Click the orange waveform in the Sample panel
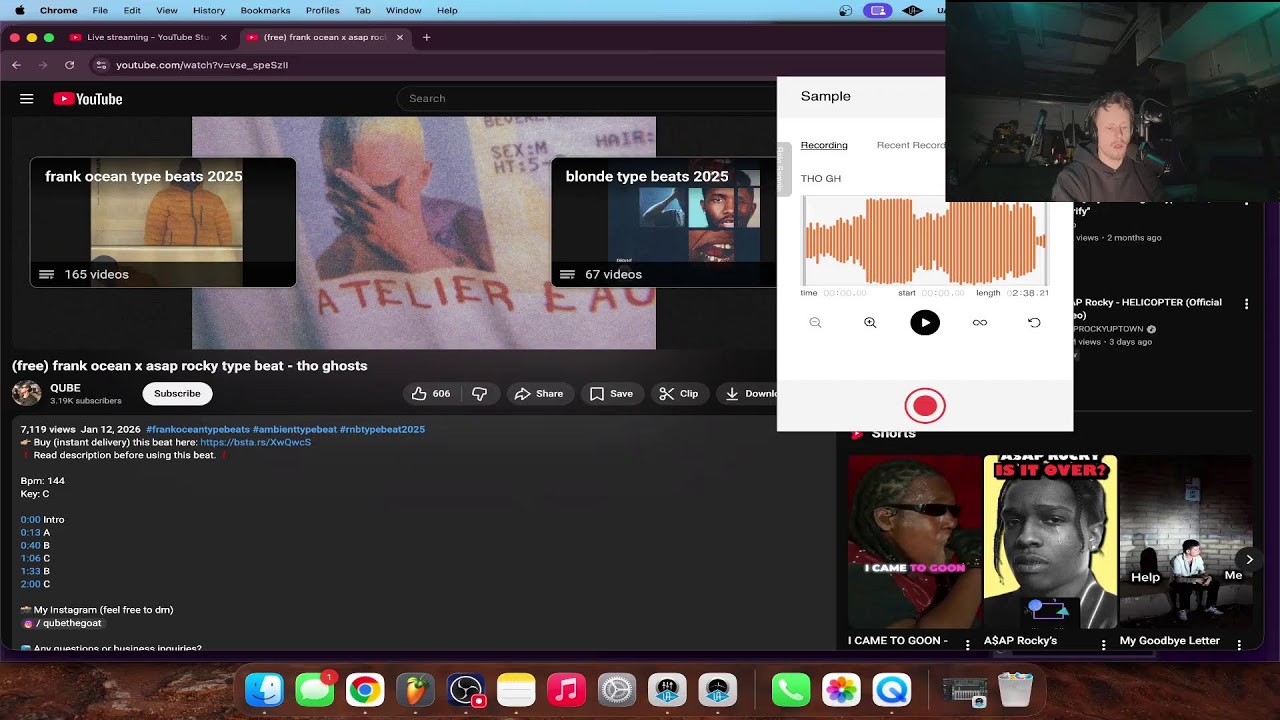 pyautogui.click(x=925, y=242)
